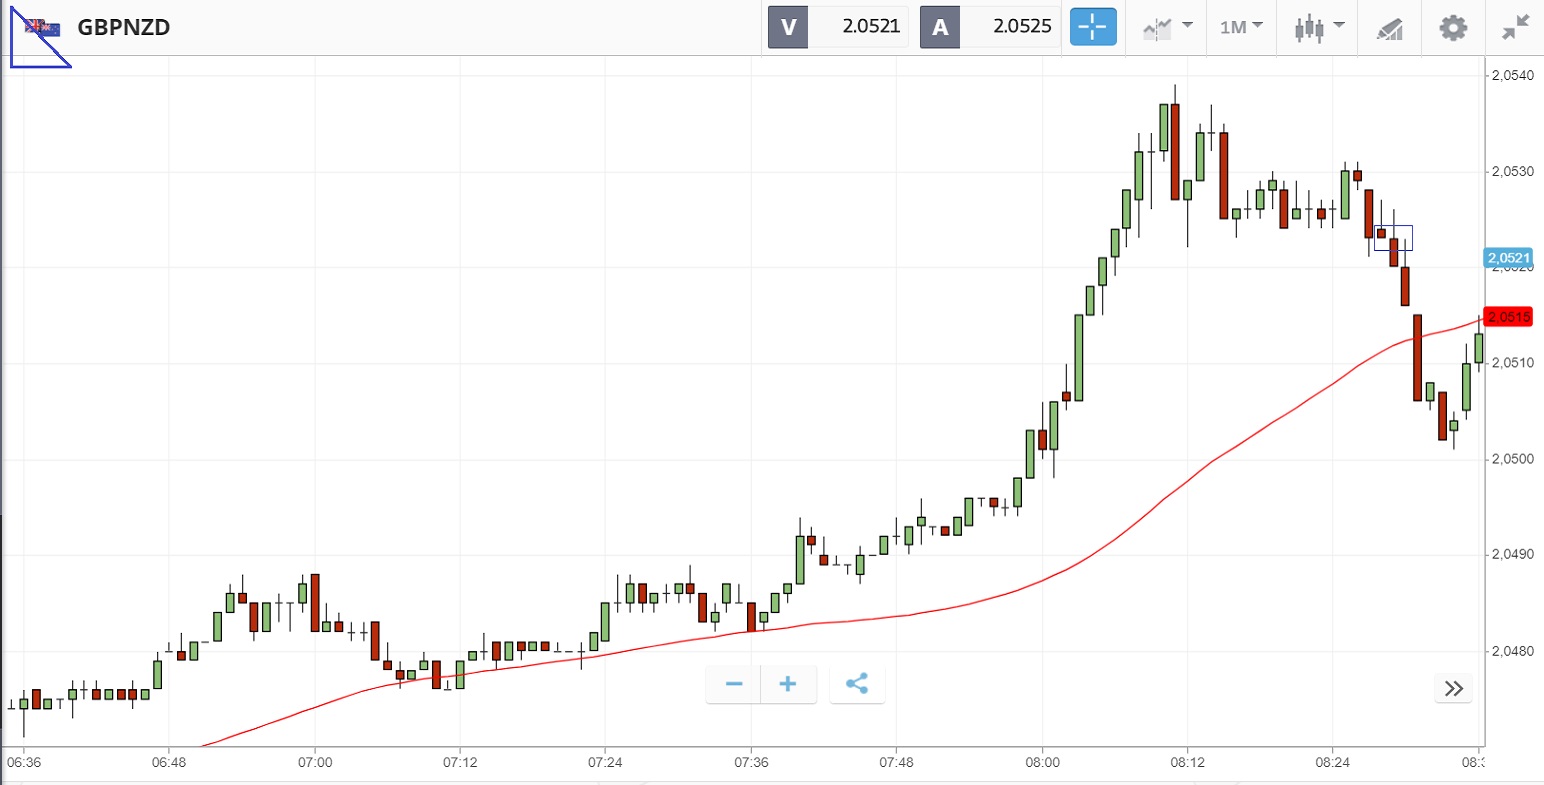Open the chart settings gear
This screenshot has width=1544, height=785.
1453,27
